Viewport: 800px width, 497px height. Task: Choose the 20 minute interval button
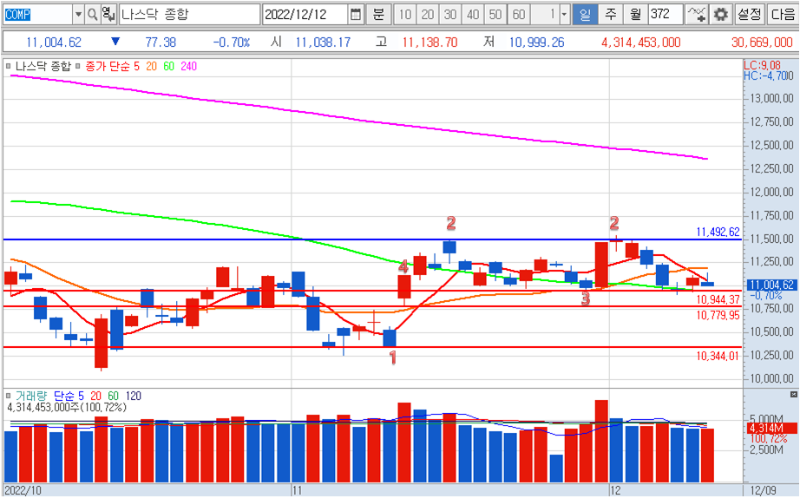(x=428, y=14)
